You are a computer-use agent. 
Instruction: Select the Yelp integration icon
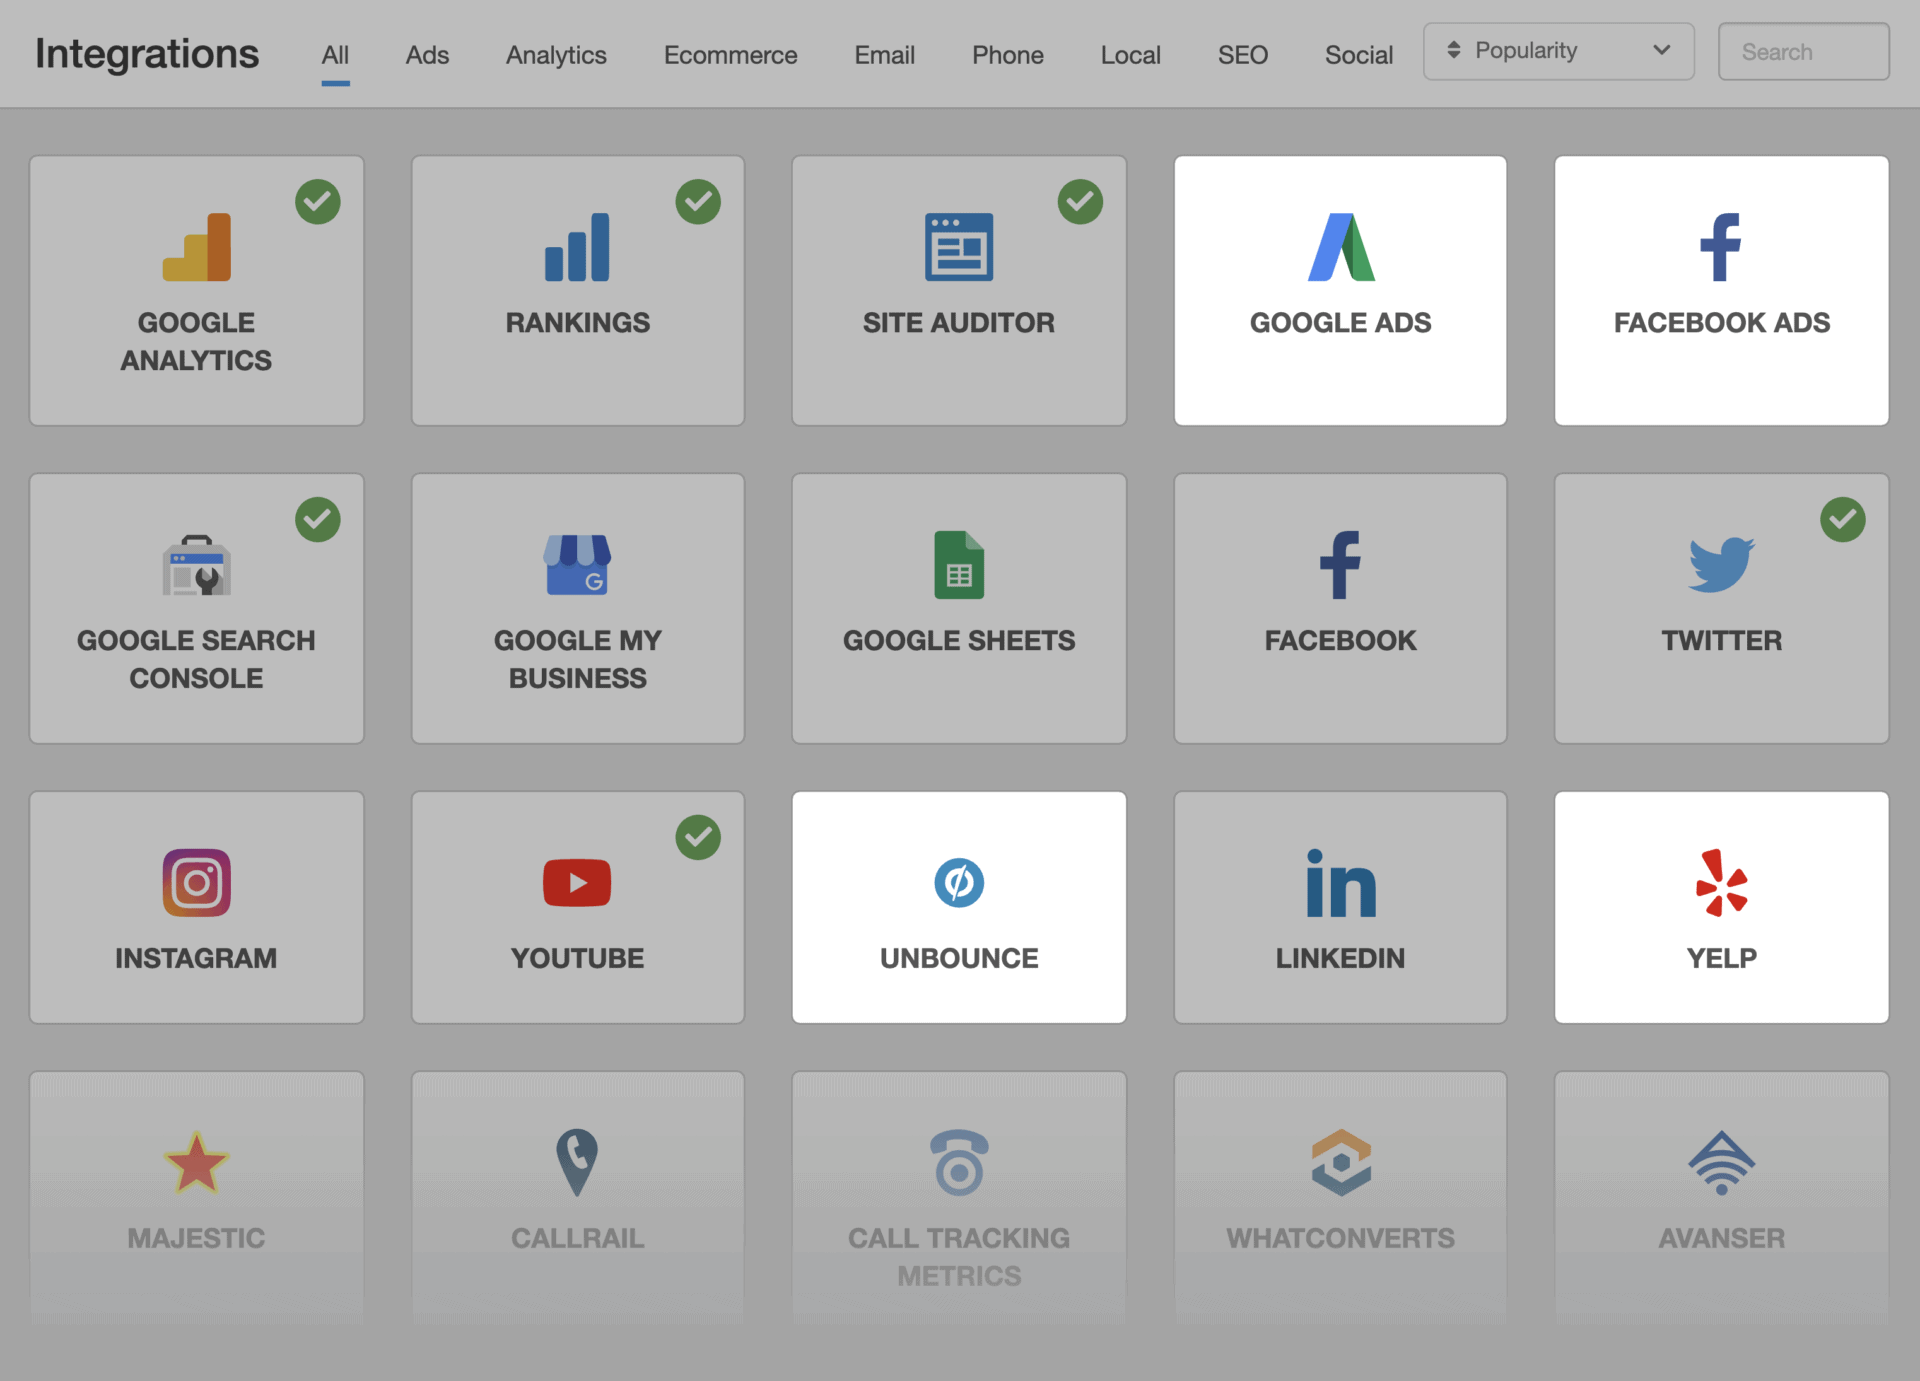pyautogui.click(x=1721, y=883)
